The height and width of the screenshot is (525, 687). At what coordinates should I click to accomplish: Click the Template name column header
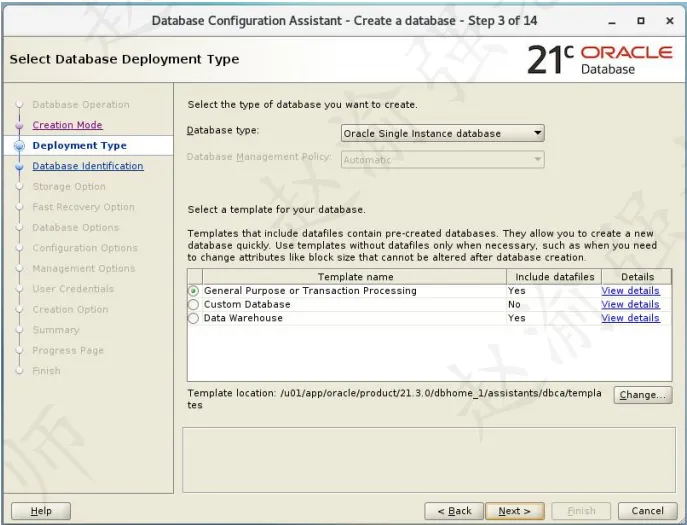(354, 277)
